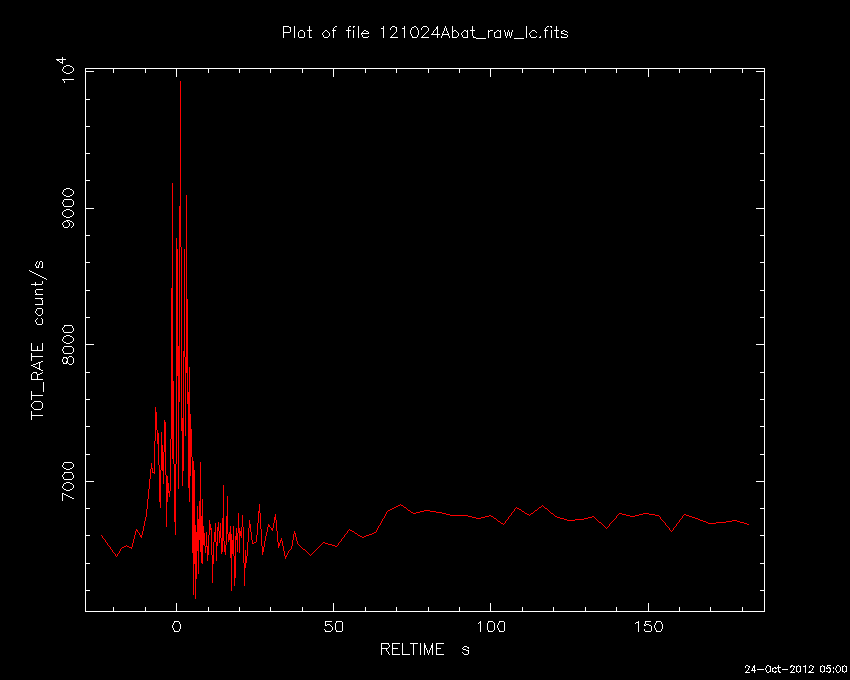This screenshot has height=680, width=850.
Task: Click the tallest peak of the red light curve
Action: point(180,82)
